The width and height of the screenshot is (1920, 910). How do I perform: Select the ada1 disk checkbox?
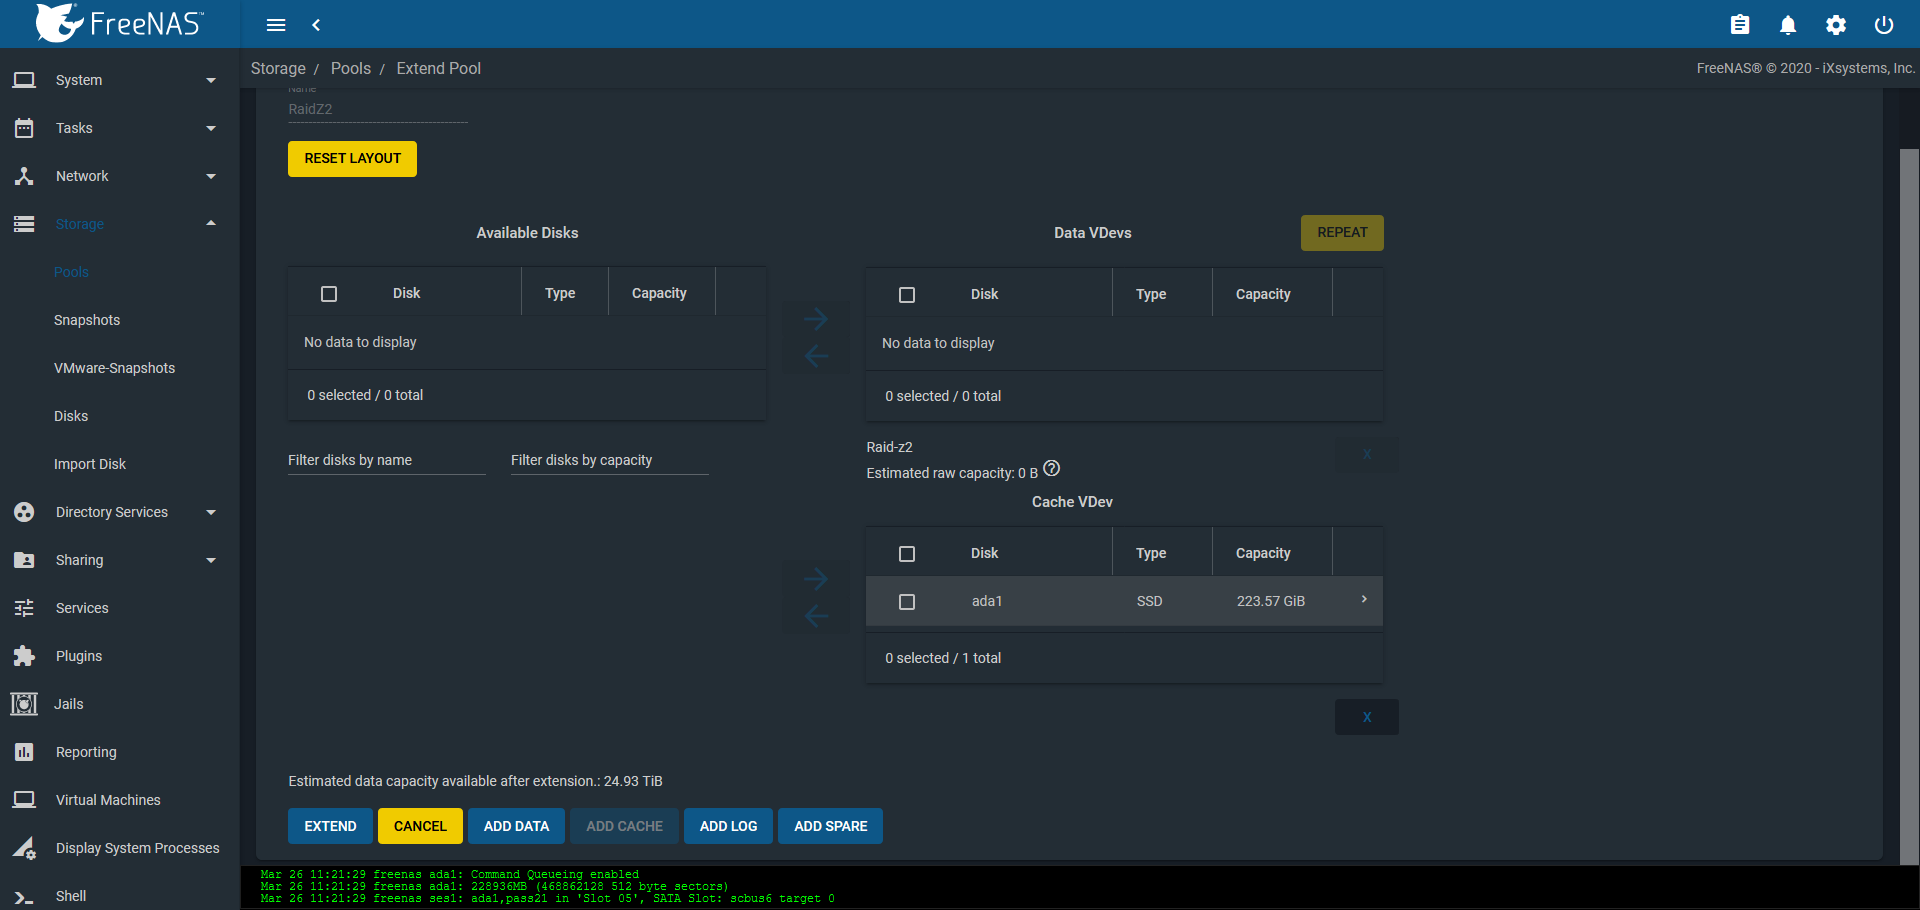click(907, 602)
